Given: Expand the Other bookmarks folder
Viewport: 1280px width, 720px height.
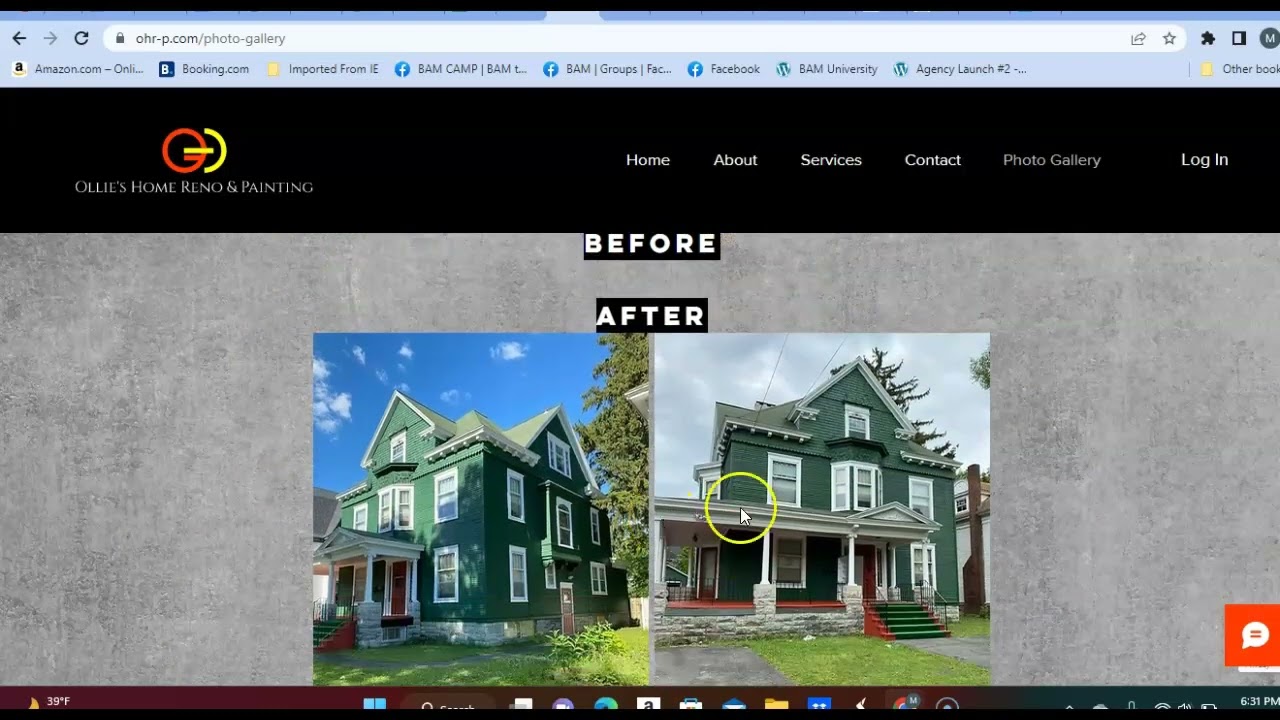Looking at the screenshot, I should pyautogui.click(x=1240, y=69).
